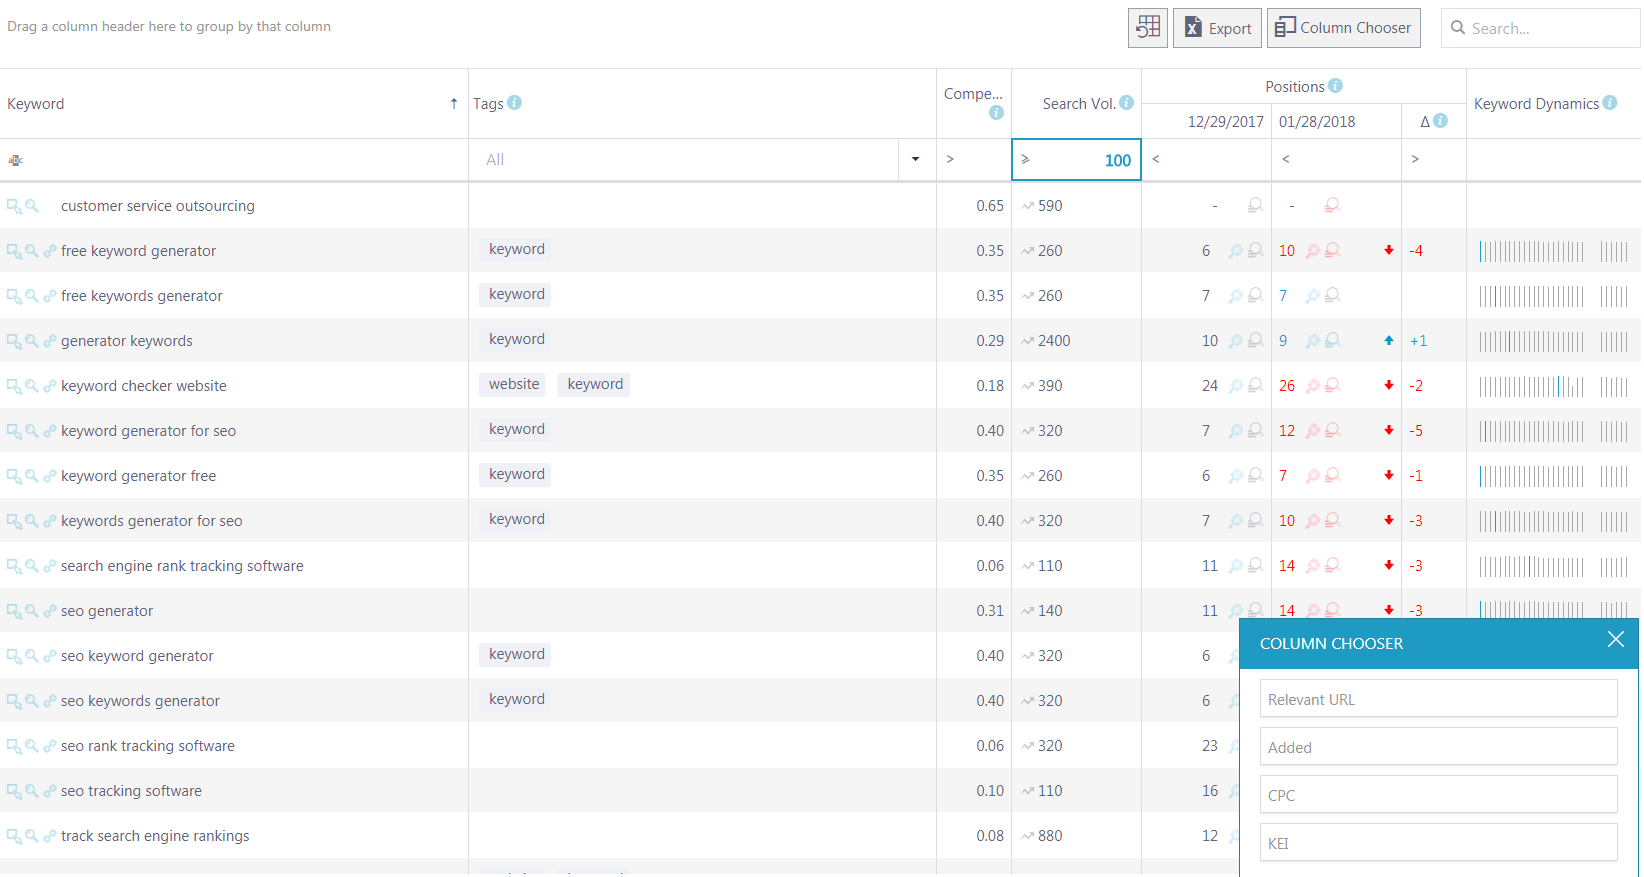Open Tags filter All dropdown

coord(685,160)
